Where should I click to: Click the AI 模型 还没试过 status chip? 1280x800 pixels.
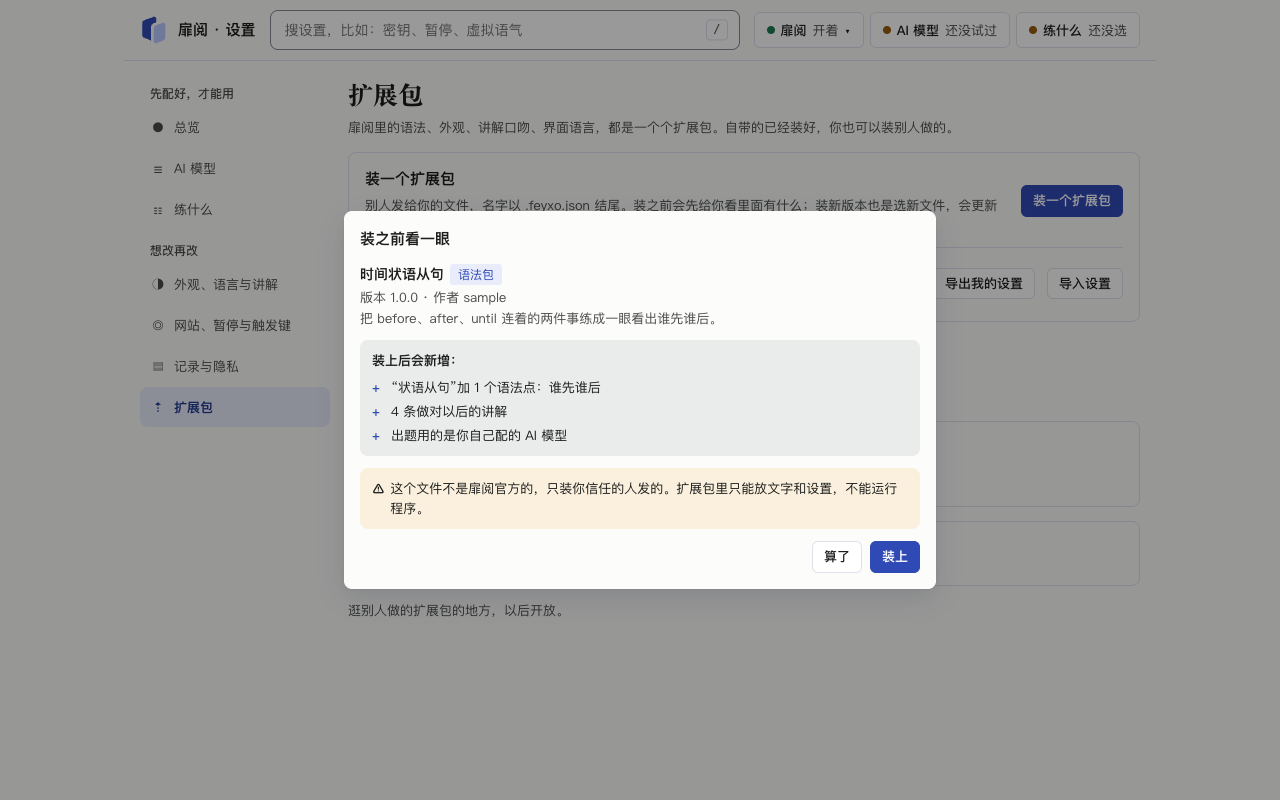pyautogui.click(x=940, y=30)
